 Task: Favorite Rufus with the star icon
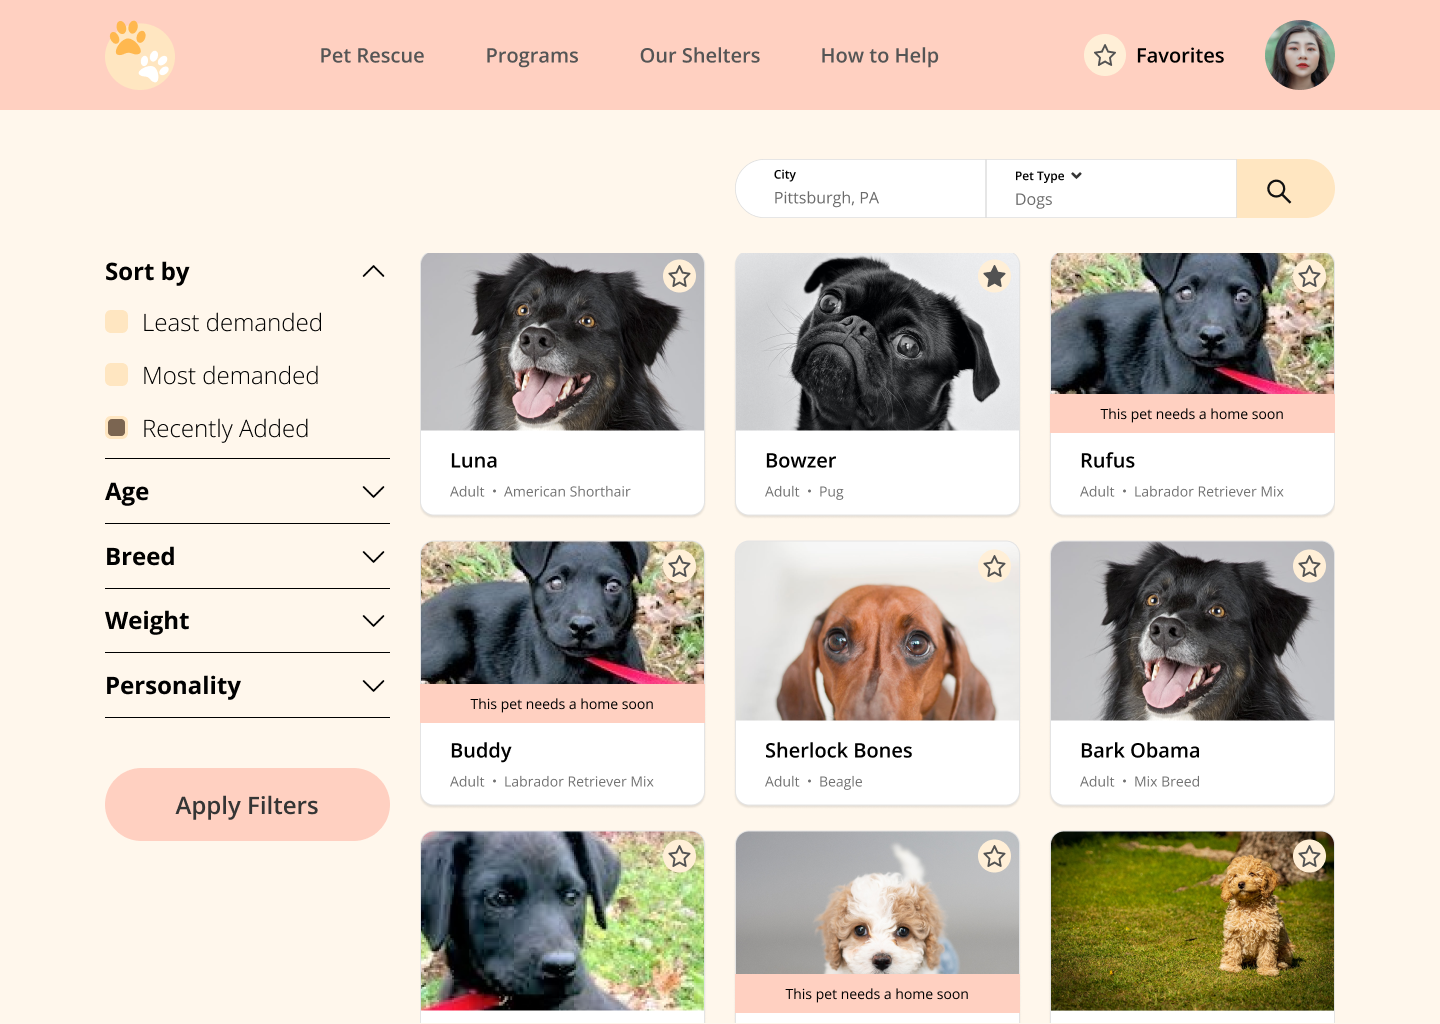(x=1309, y=277)
